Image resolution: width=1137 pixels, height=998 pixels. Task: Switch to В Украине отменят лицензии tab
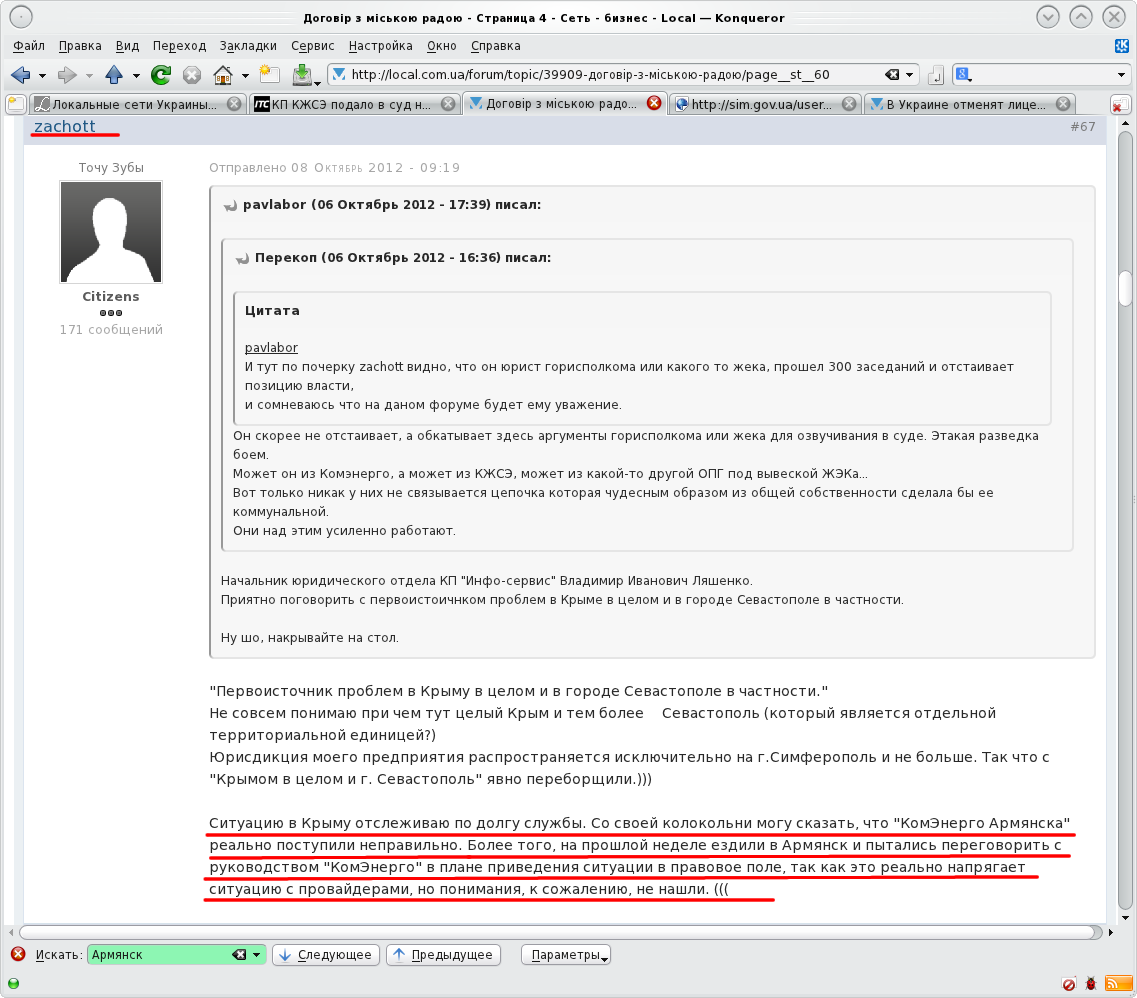[969, 104]
